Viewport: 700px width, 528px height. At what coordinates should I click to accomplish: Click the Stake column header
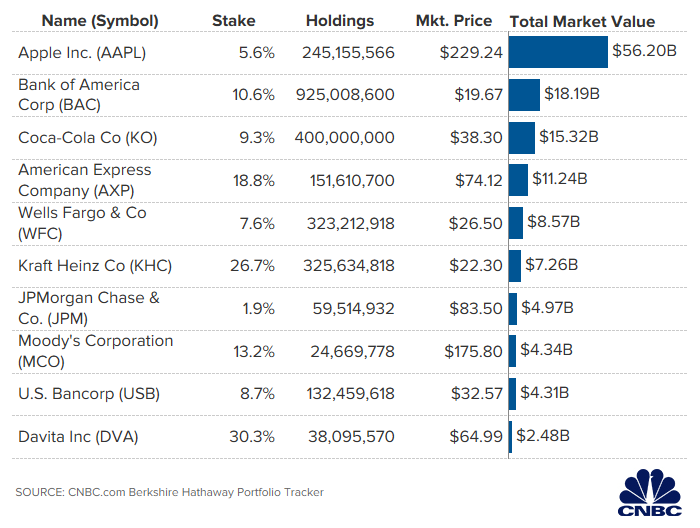point(234,20)
